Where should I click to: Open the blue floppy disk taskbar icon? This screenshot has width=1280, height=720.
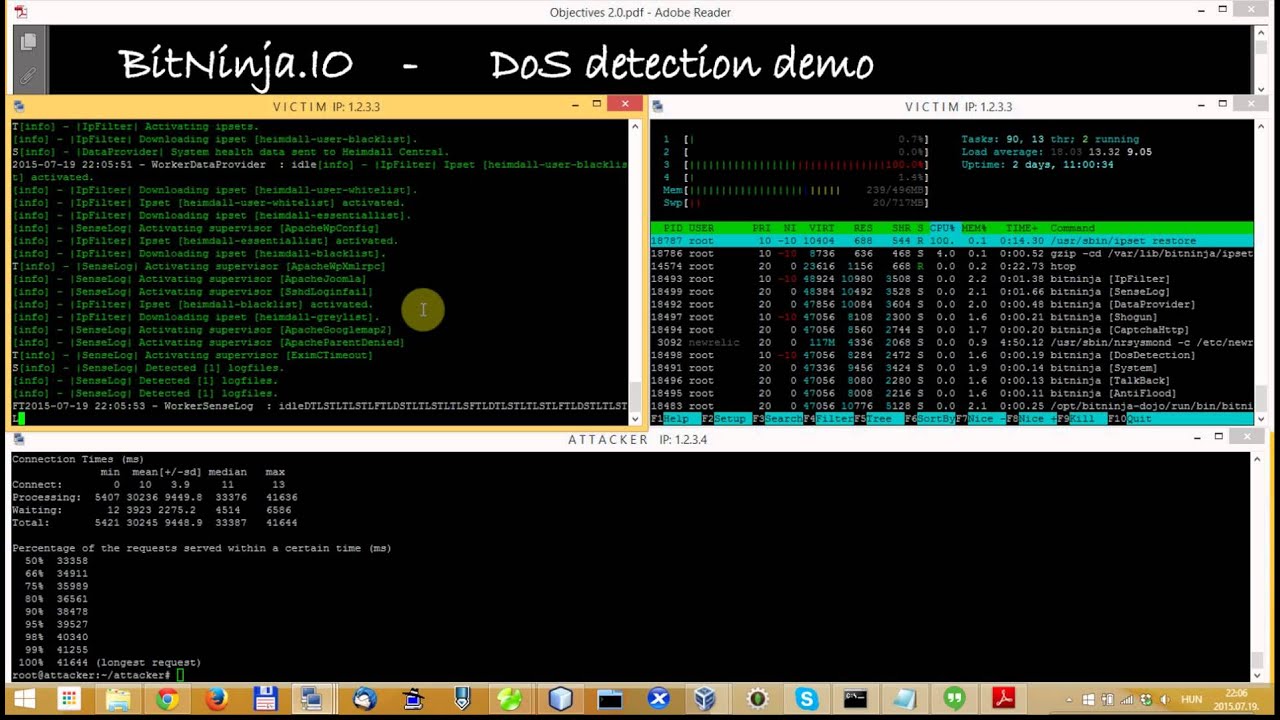point(265,699)
